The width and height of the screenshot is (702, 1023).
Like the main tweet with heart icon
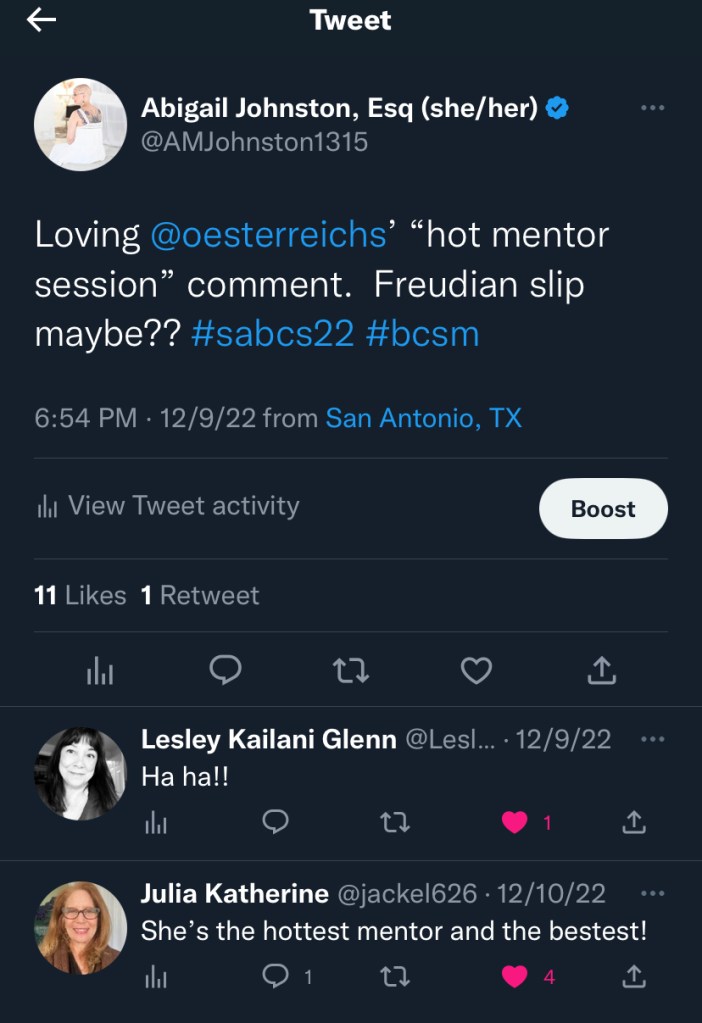click(476, 672)
